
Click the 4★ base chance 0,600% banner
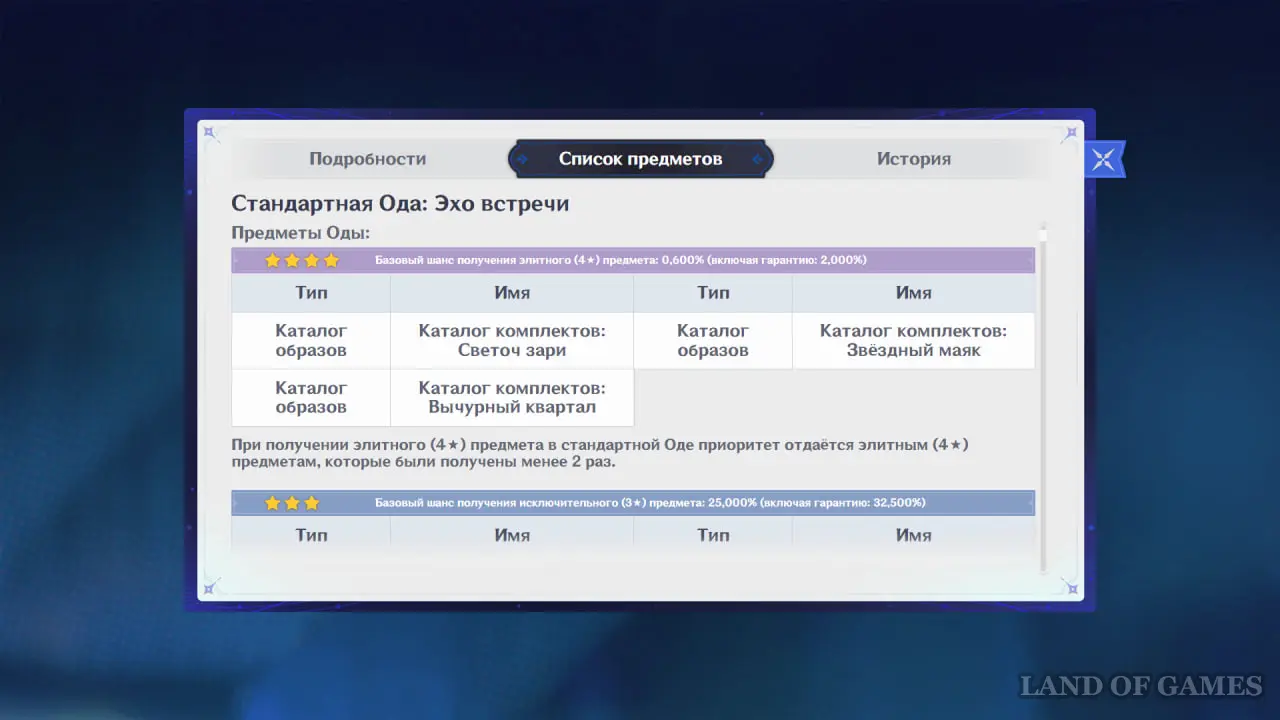(x=620, y=260)
